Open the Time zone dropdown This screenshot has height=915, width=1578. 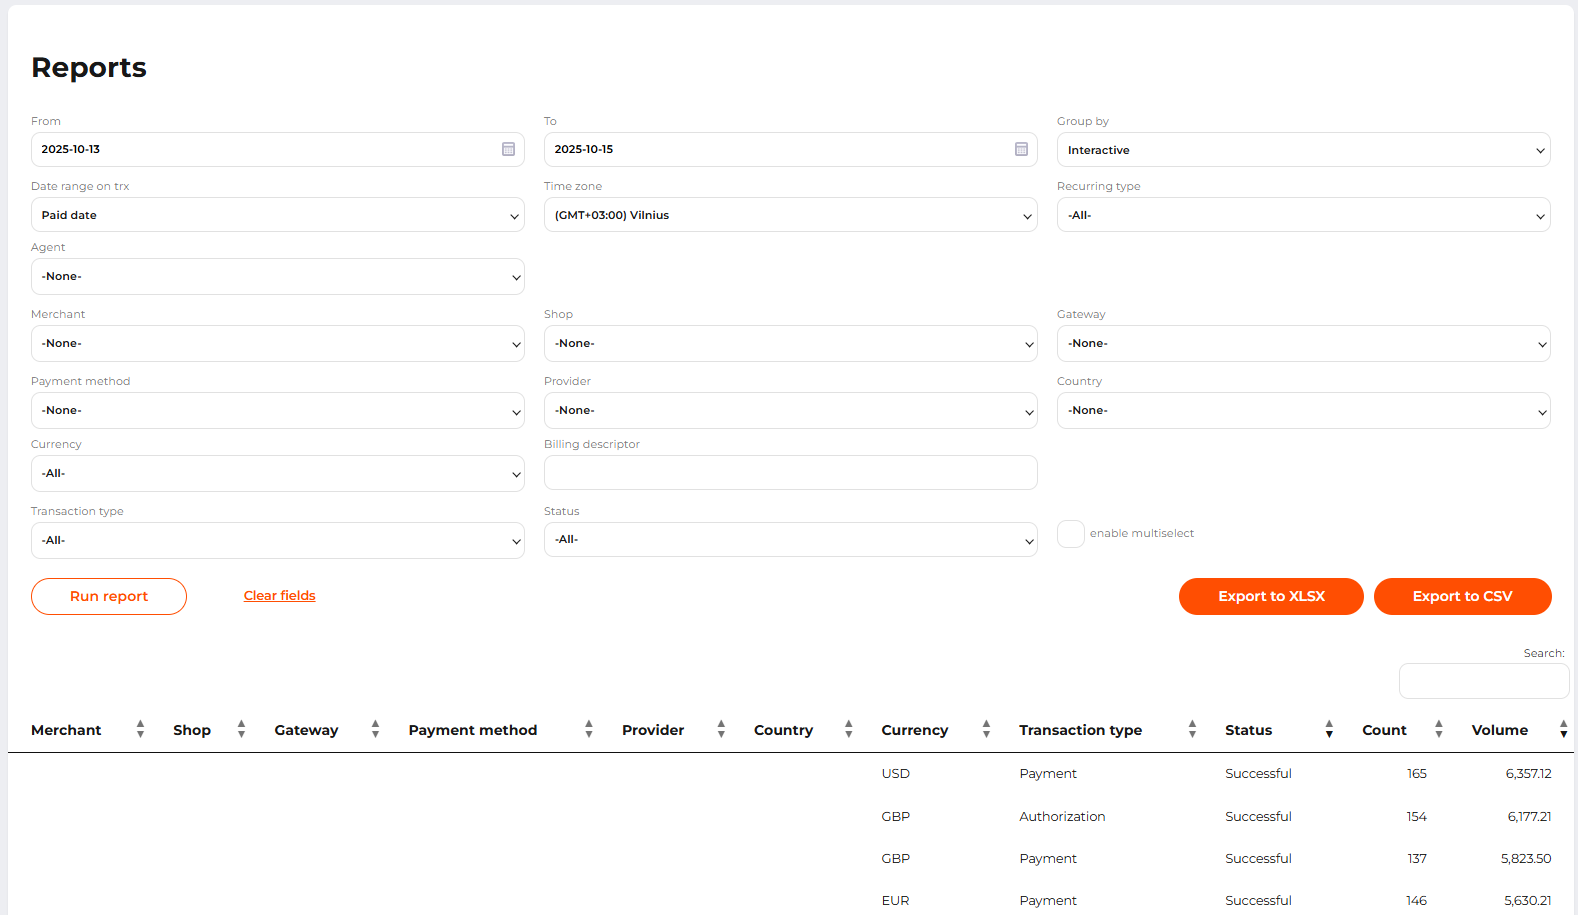coord(790,215)
